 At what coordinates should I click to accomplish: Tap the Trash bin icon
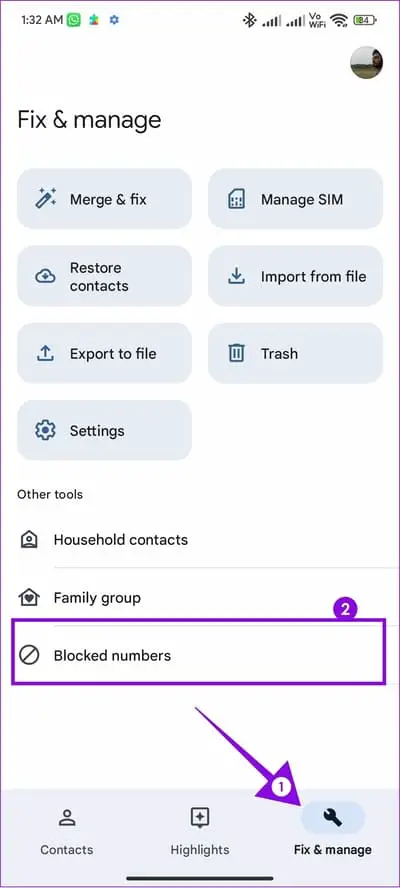(236, 353)
